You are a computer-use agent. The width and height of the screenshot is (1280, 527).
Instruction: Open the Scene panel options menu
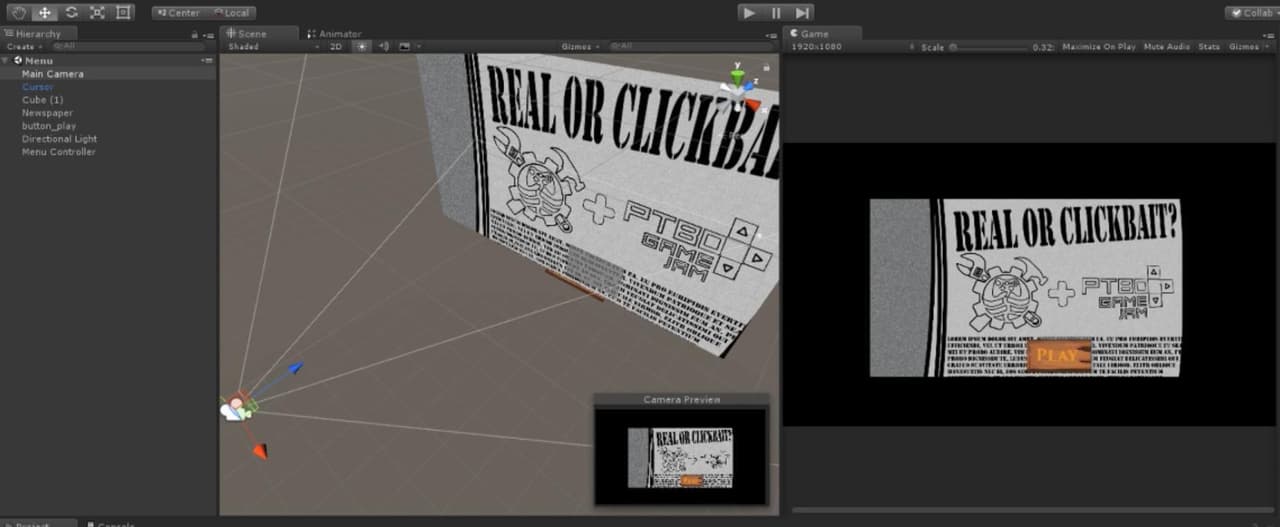[773, 34]
